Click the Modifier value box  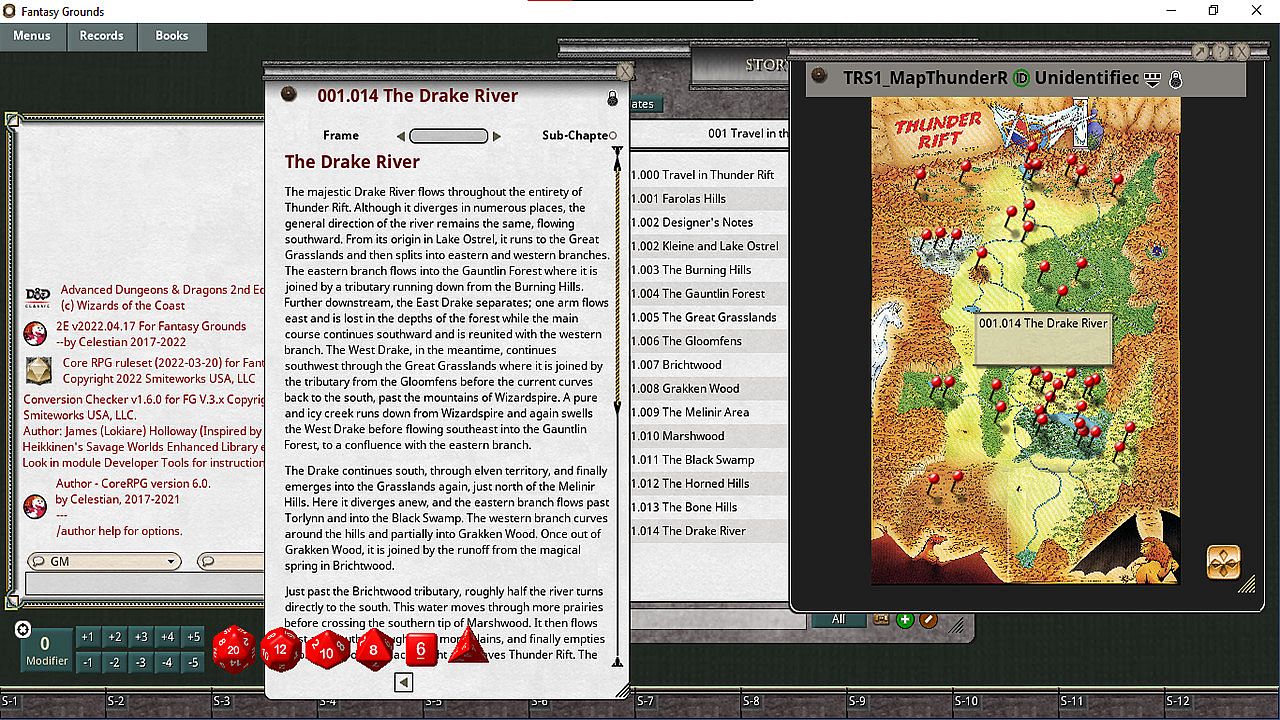pyautogui.click(x=46, y=650)
